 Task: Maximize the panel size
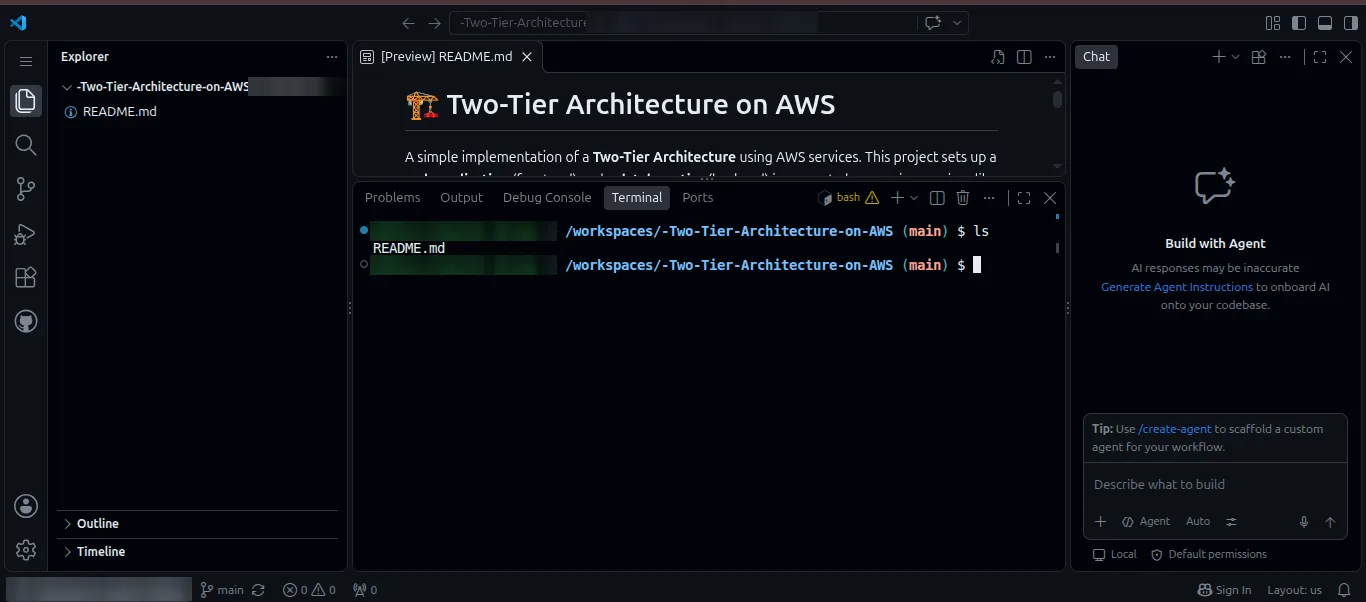(x=1024, y=198)
